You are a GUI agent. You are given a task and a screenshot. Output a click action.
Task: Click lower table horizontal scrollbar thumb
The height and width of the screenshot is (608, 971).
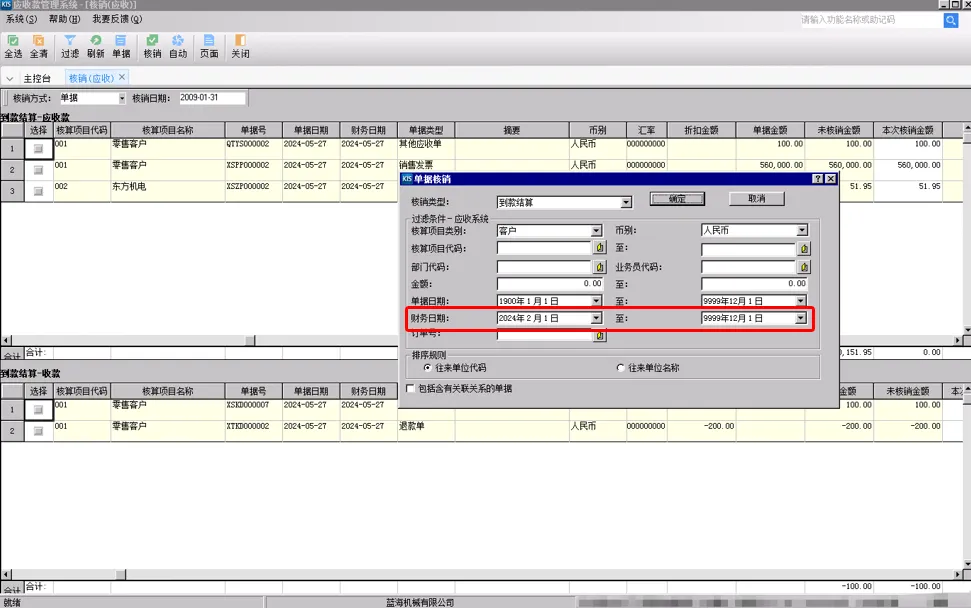[x=121, y=575]
